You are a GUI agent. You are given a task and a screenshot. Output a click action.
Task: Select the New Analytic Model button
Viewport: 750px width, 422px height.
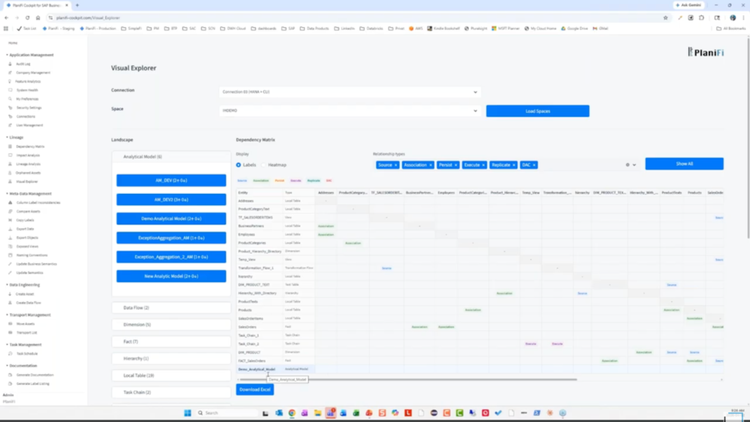pyautogui.click(x=171, y=276)
